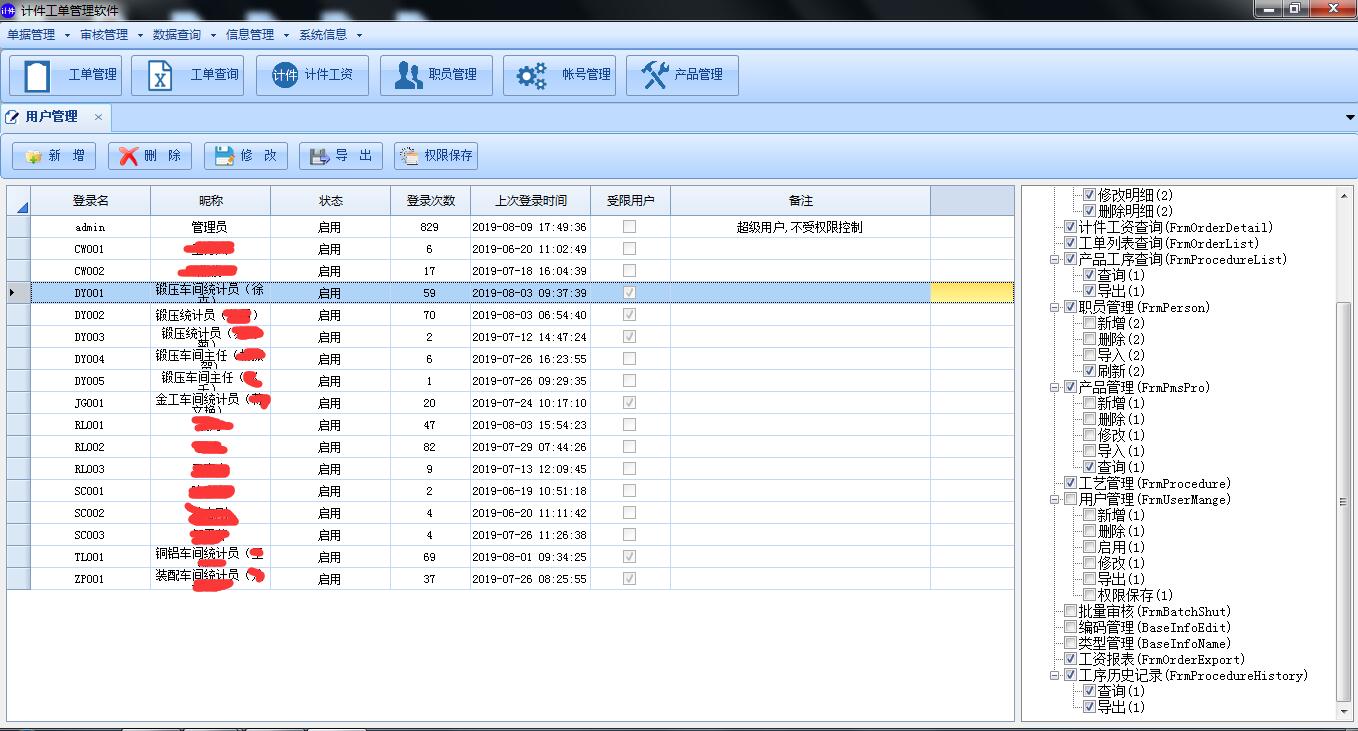This screenshot has width=1358, height=731.
Task: Enable the 编码管理 (BaseInfoEdit) permission
Action: [x=1070, y=627]
